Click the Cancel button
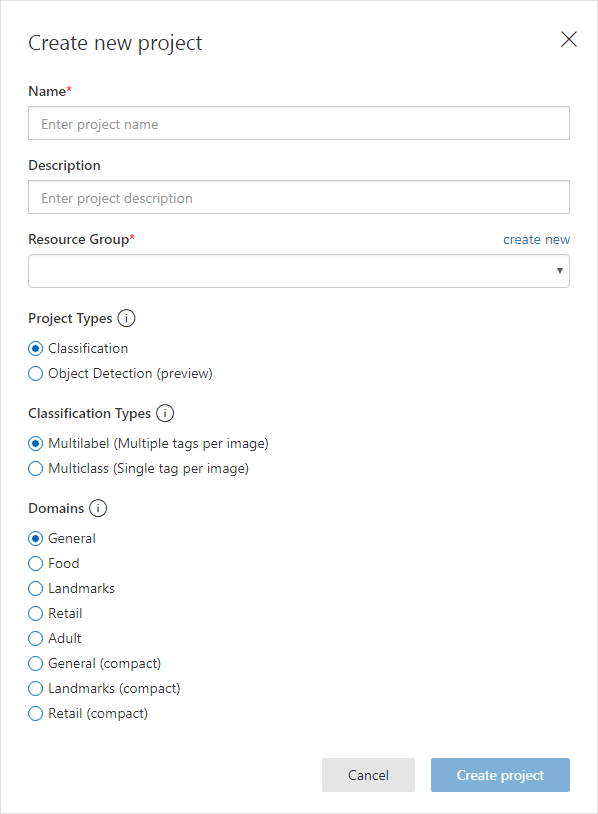 pos(368,775)
